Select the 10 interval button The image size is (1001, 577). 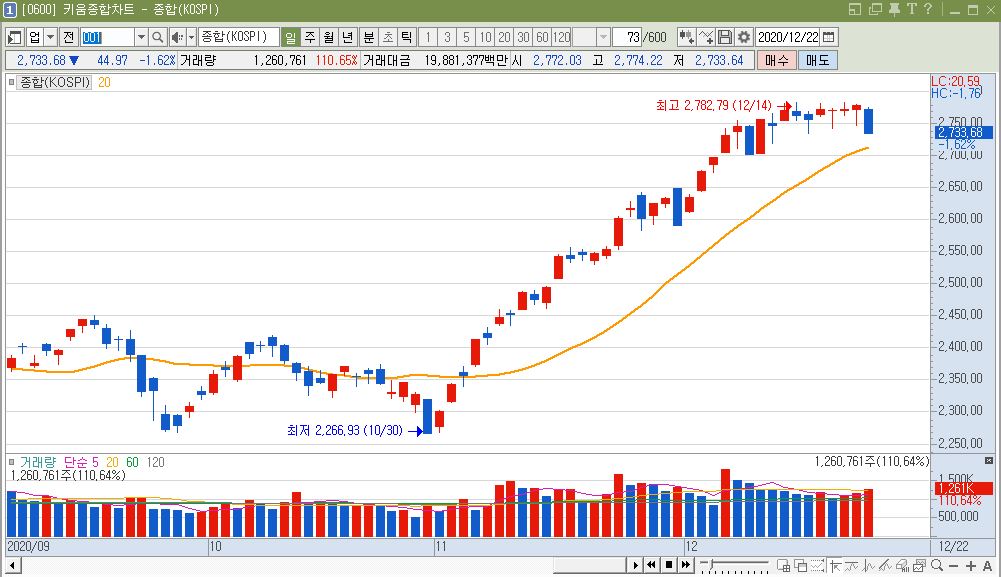click(x=485, y=37)
